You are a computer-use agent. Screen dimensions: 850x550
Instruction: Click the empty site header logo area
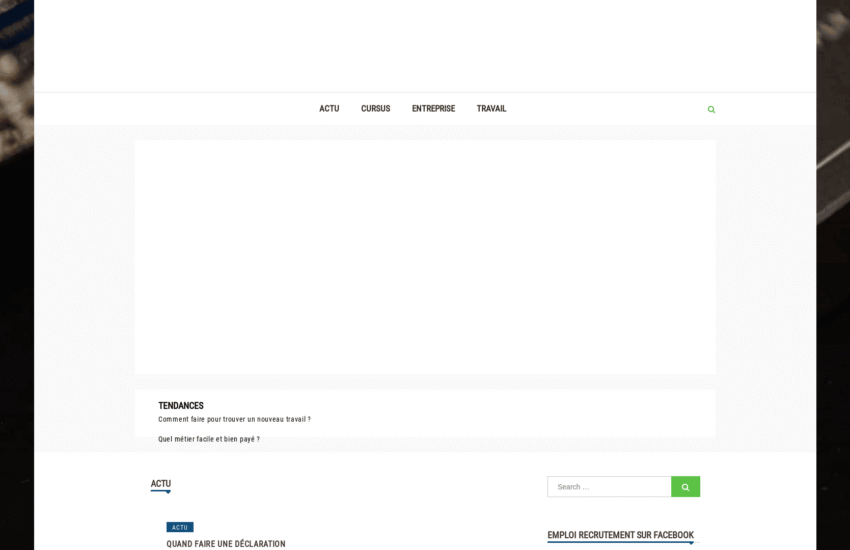(x=425, y=45)
